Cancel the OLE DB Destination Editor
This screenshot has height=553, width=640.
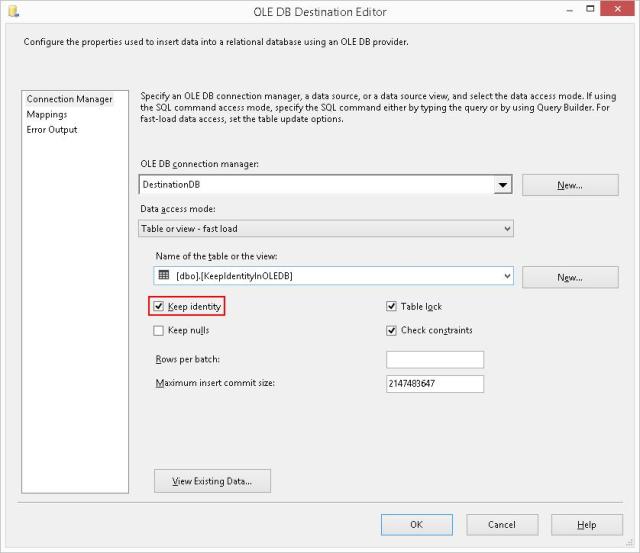pos(501,524)
